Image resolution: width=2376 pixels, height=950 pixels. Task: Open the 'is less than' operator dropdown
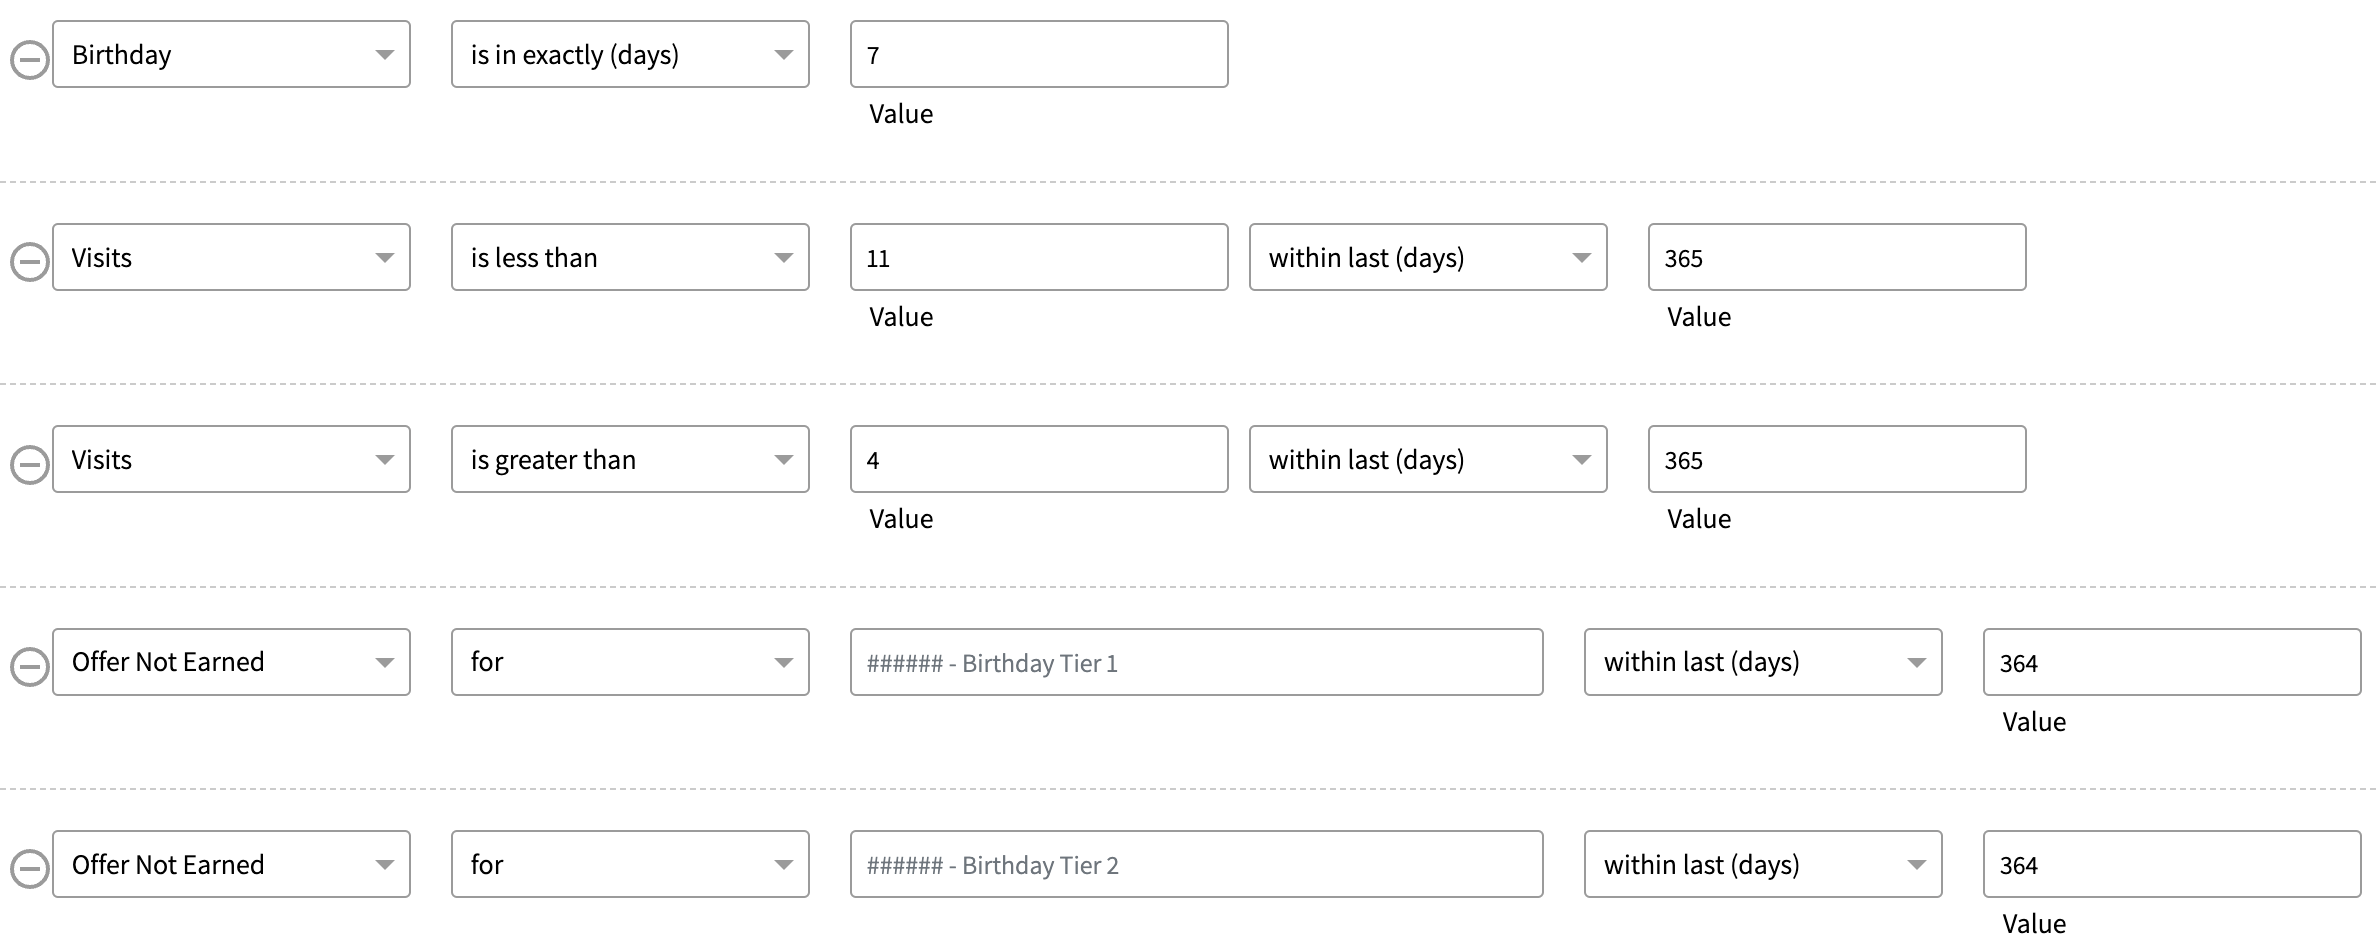630,257
